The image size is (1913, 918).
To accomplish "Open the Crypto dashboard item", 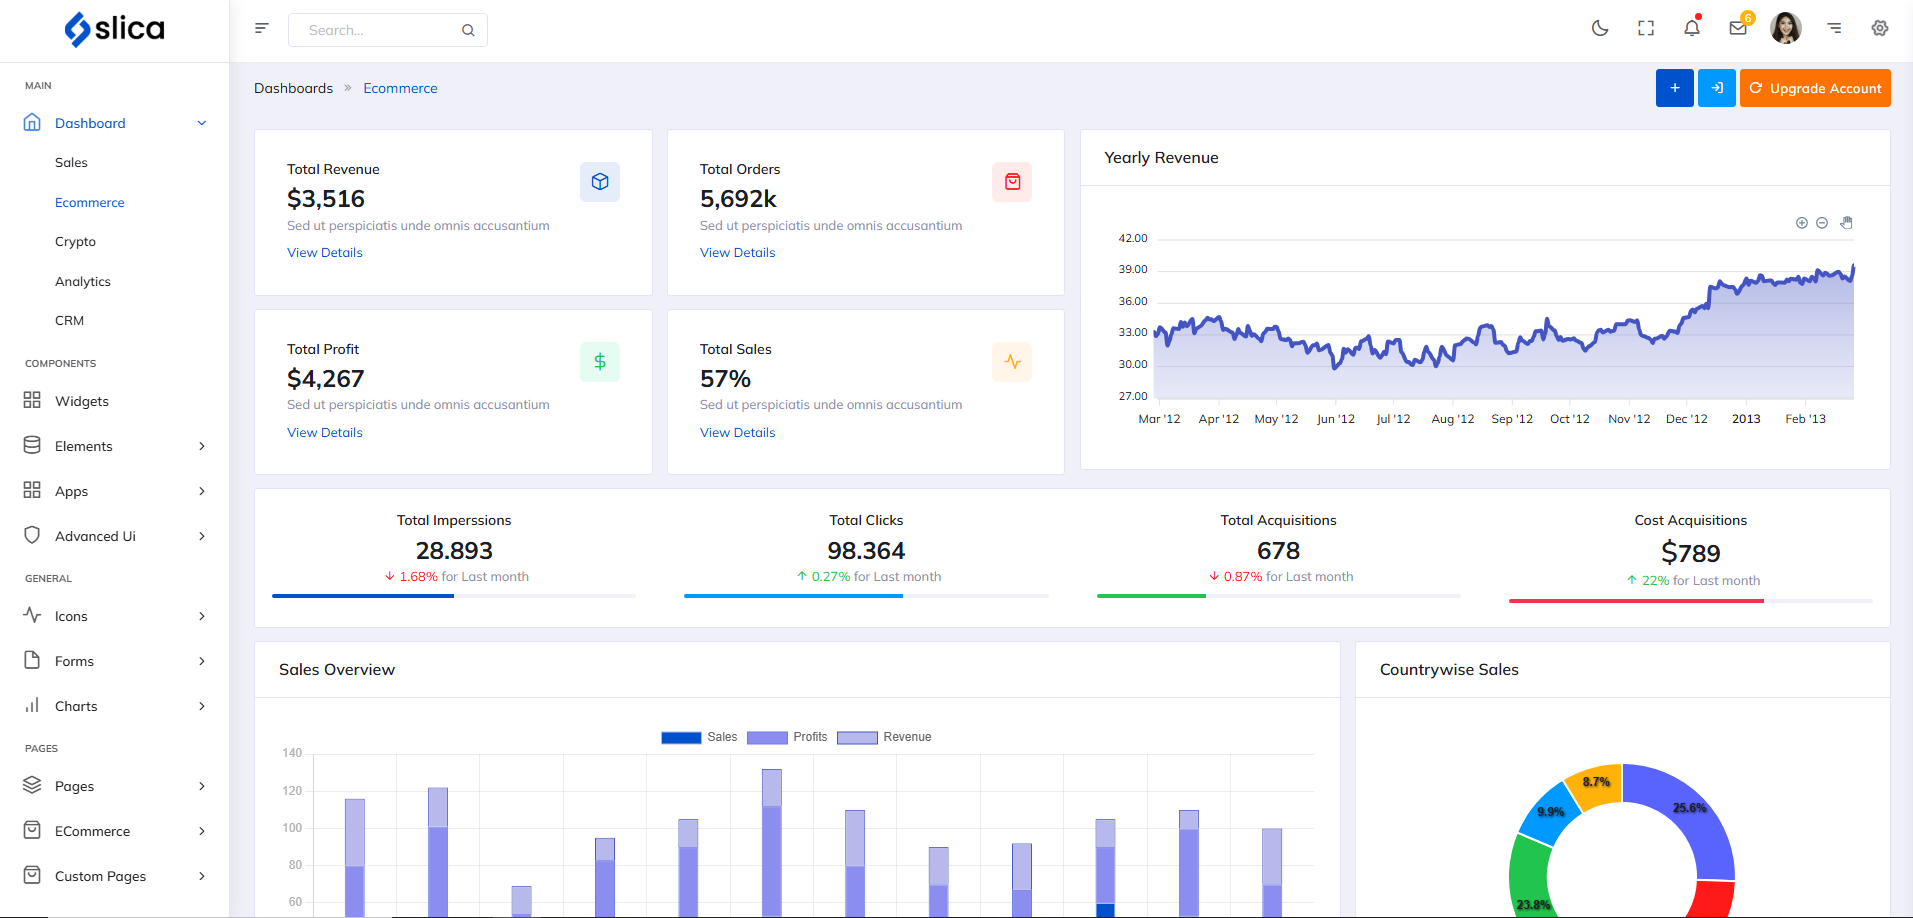I will (75, 241).
